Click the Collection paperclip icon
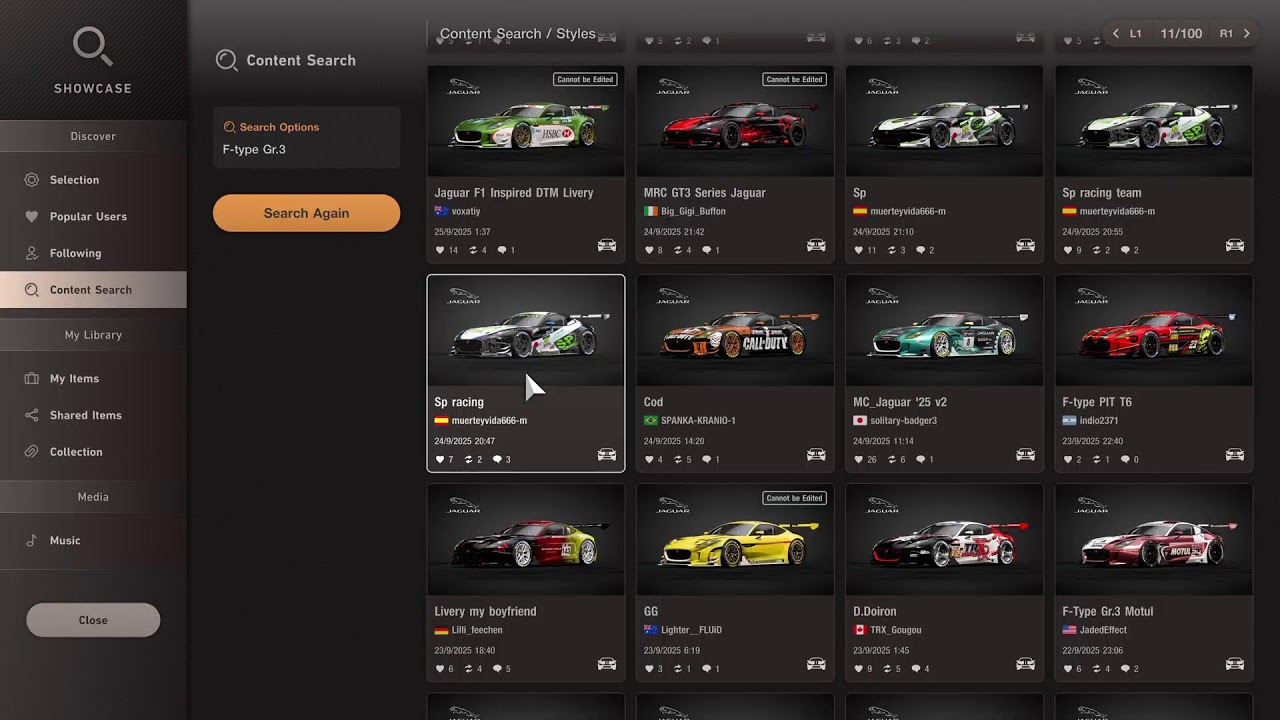 [32, 452]
